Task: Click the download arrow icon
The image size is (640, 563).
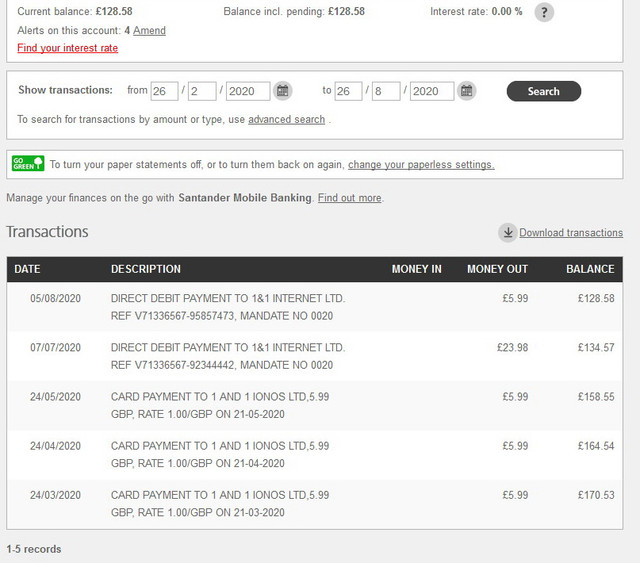Action: [x=508, y=232]
